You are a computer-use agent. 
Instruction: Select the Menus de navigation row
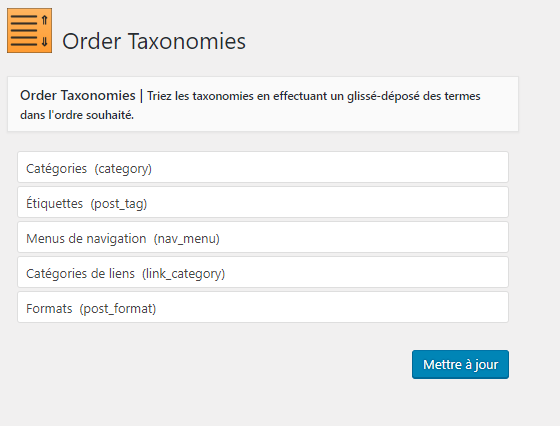tap(263, 237)
